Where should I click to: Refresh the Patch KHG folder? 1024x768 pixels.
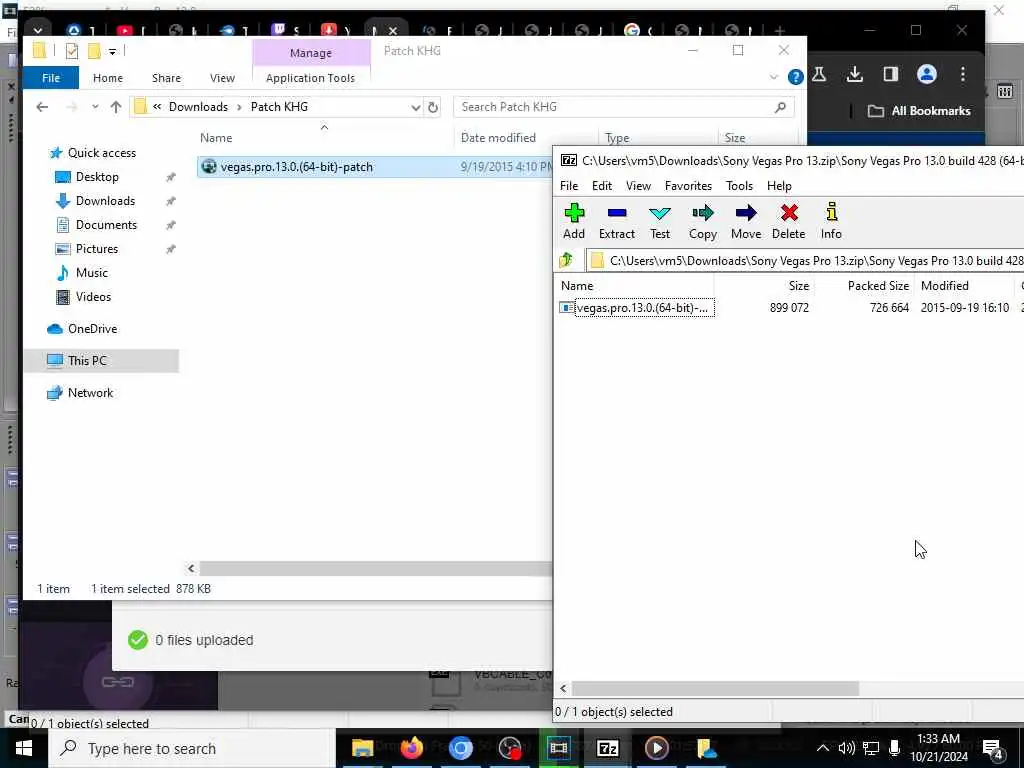432,108
